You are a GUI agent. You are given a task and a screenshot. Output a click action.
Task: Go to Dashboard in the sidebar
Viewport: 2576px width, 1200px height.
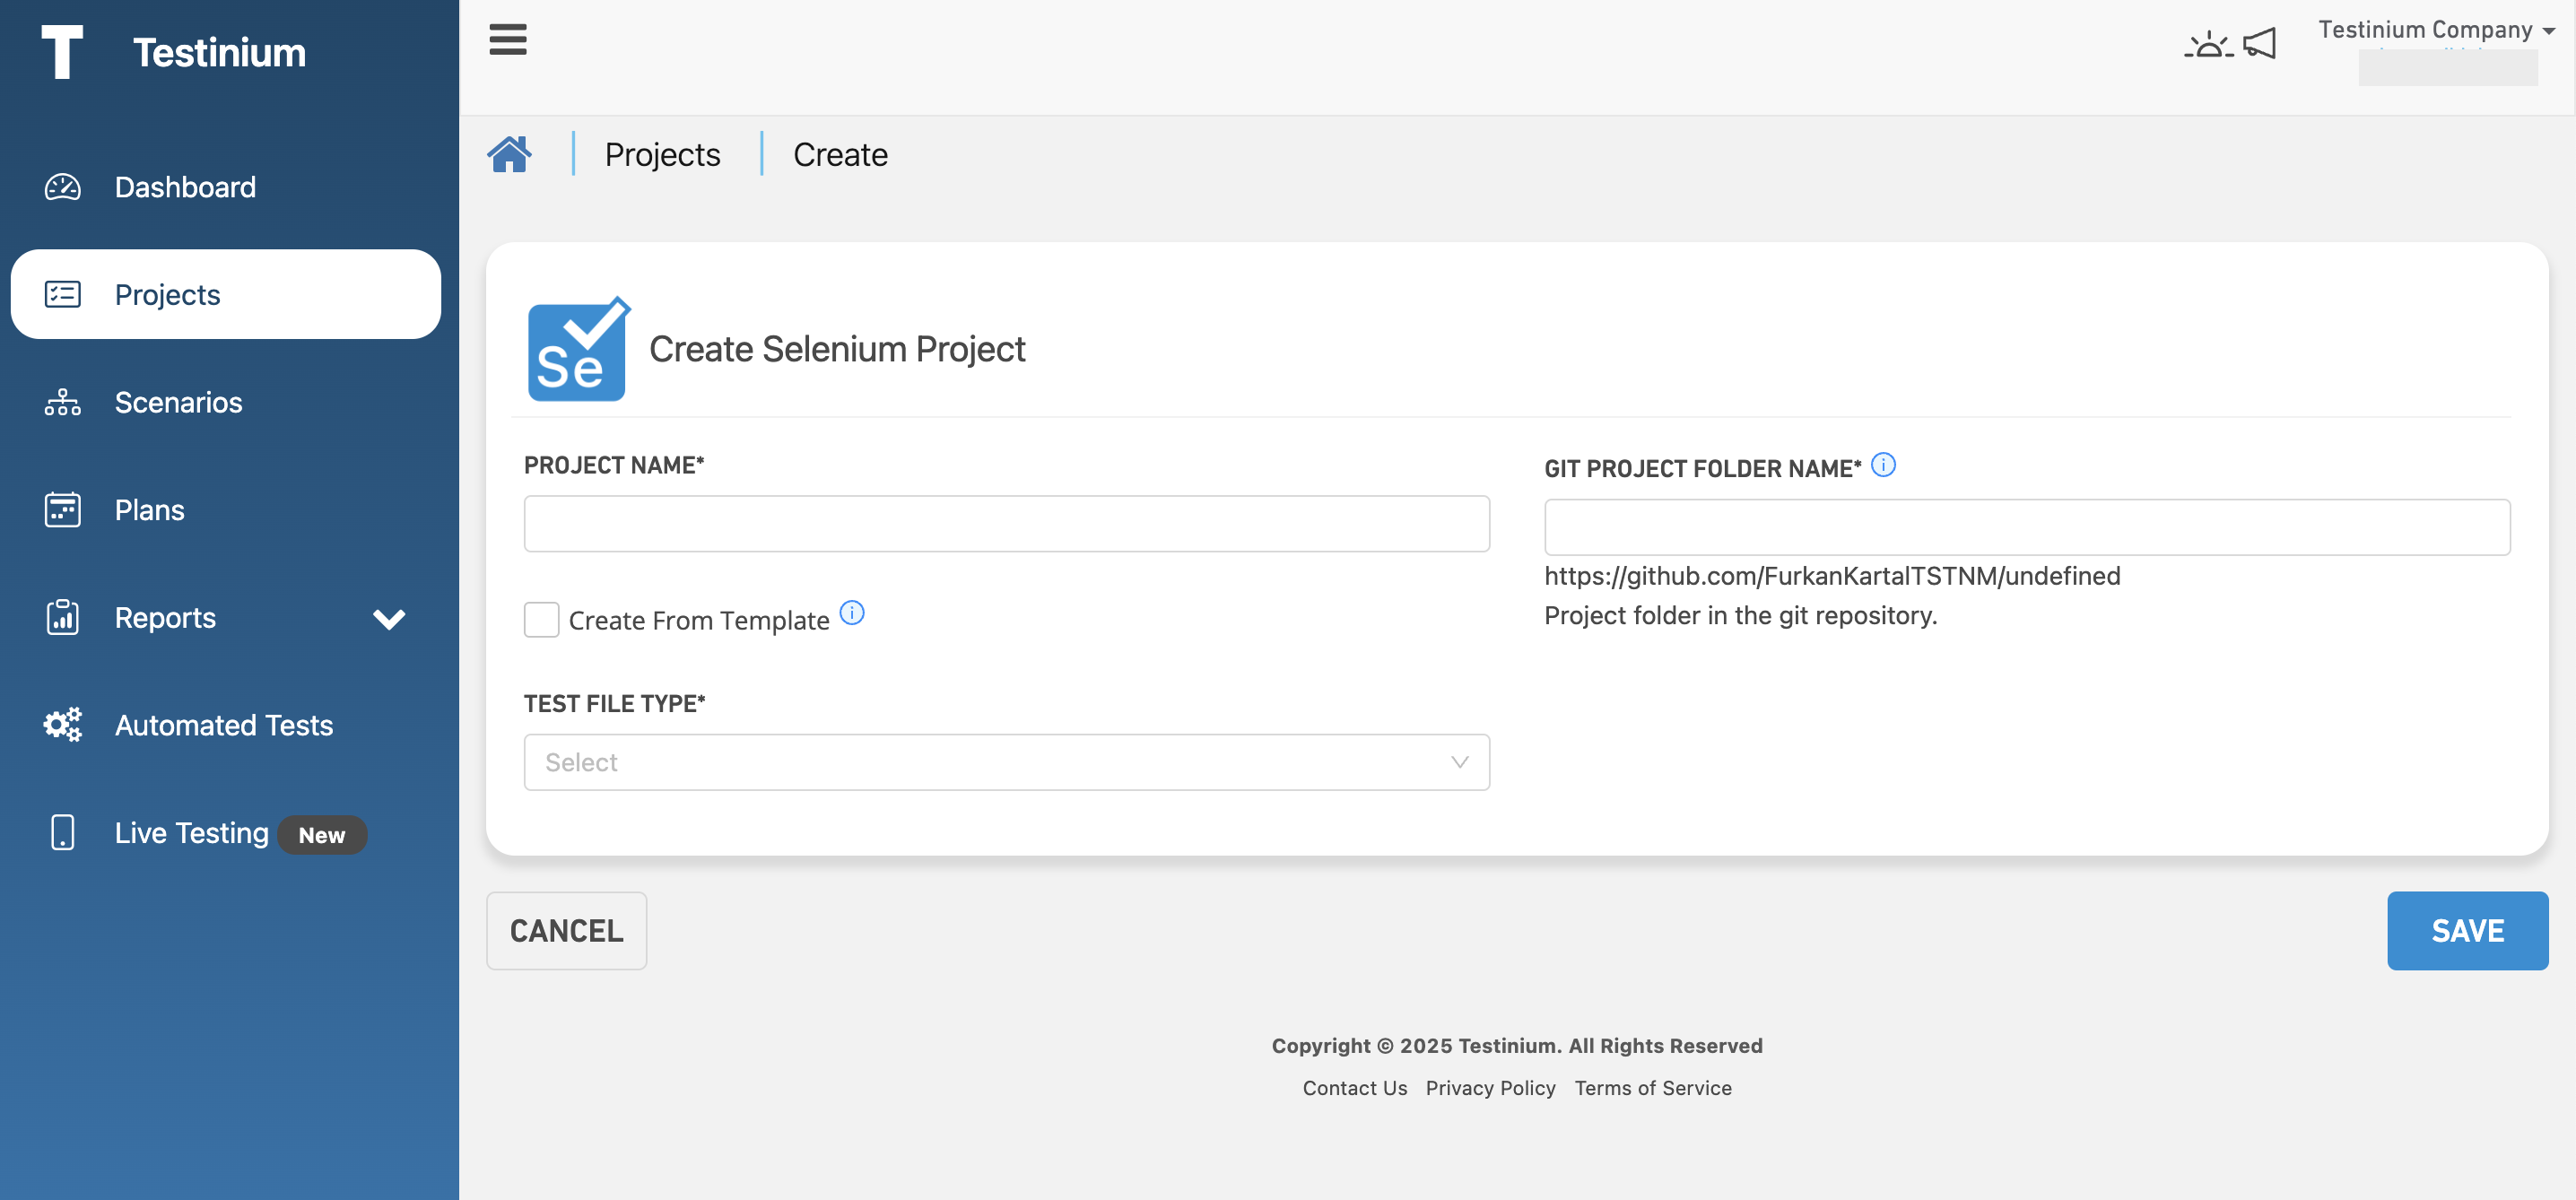click(185, 187)
